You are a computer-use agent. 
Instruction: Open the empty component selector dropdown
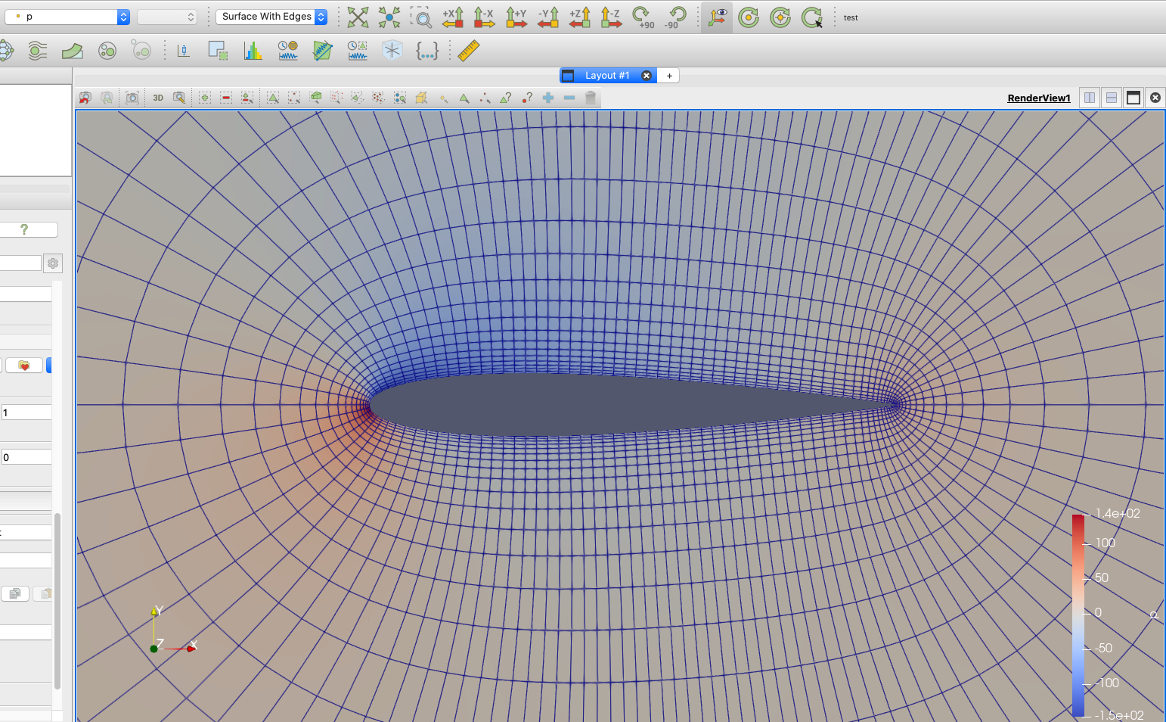[x=167, y=16]
